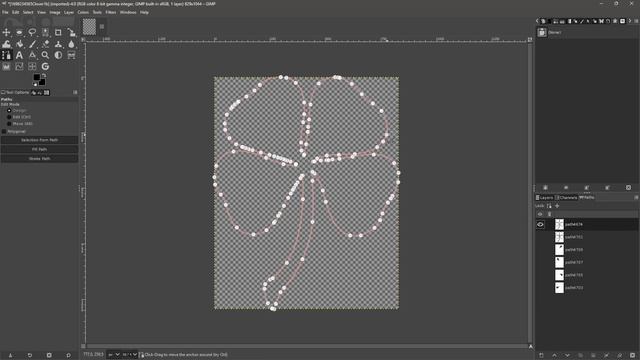Select the path4702 row
640x360 pixels.
coord(587,237)
